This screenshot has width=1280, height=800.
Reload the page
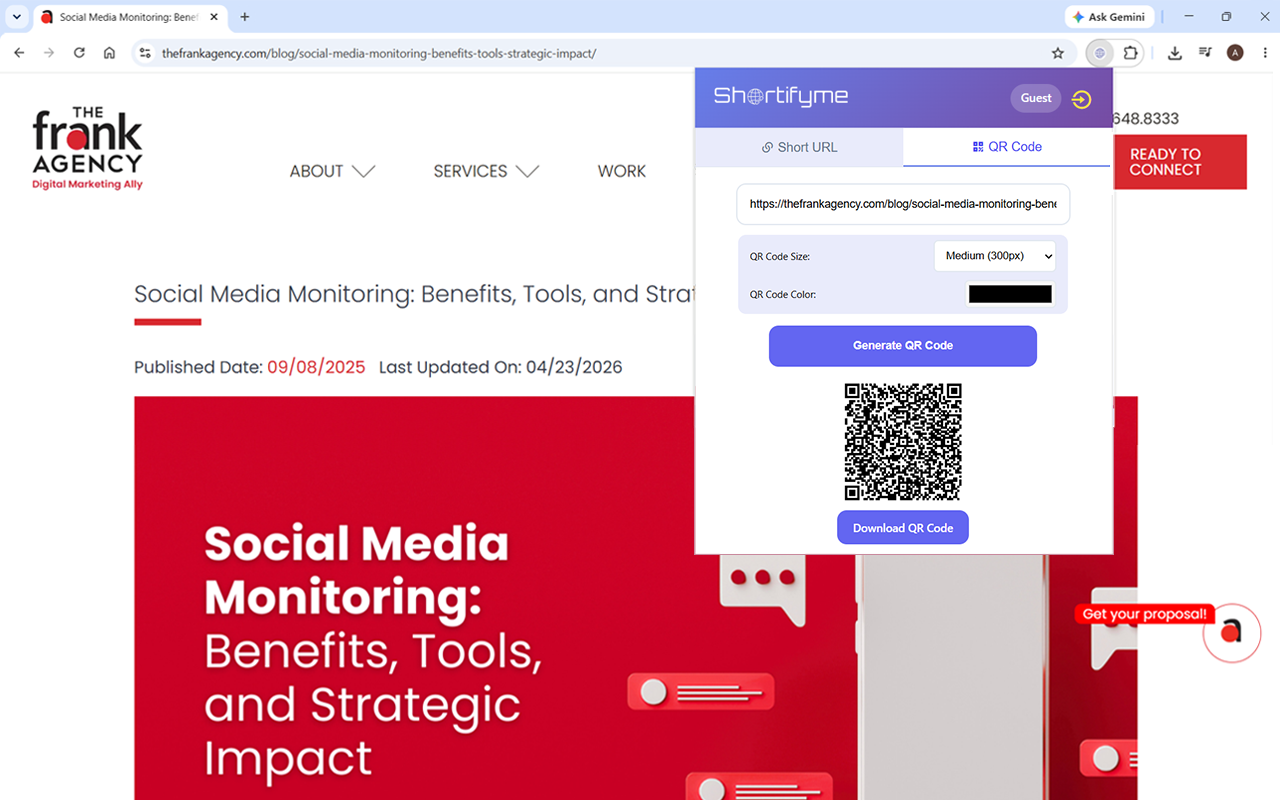coord(79,53)
